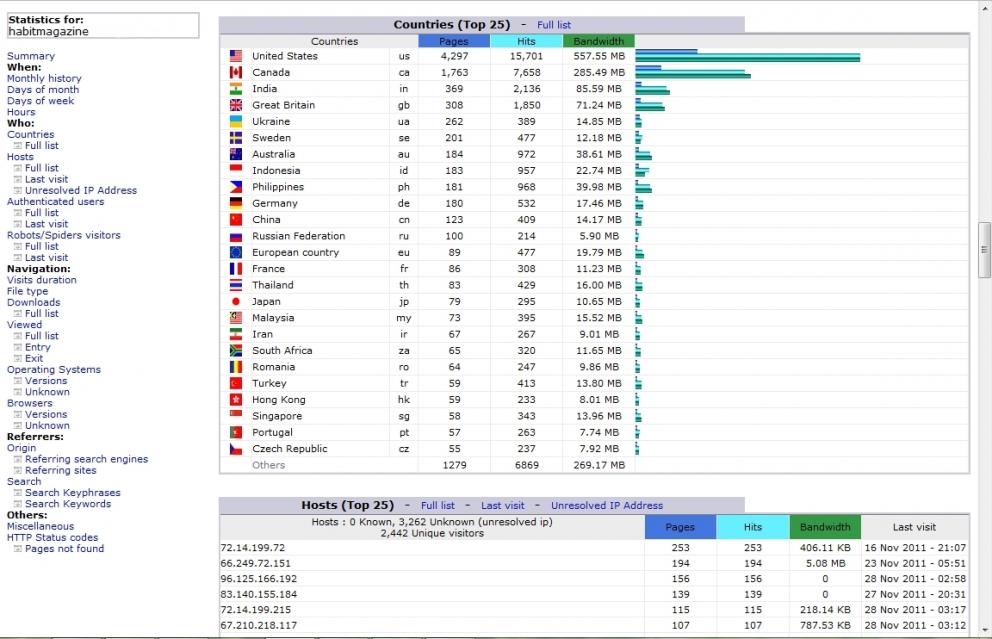
Task: Open the Origin referrers link
Action: coord(22,448)
